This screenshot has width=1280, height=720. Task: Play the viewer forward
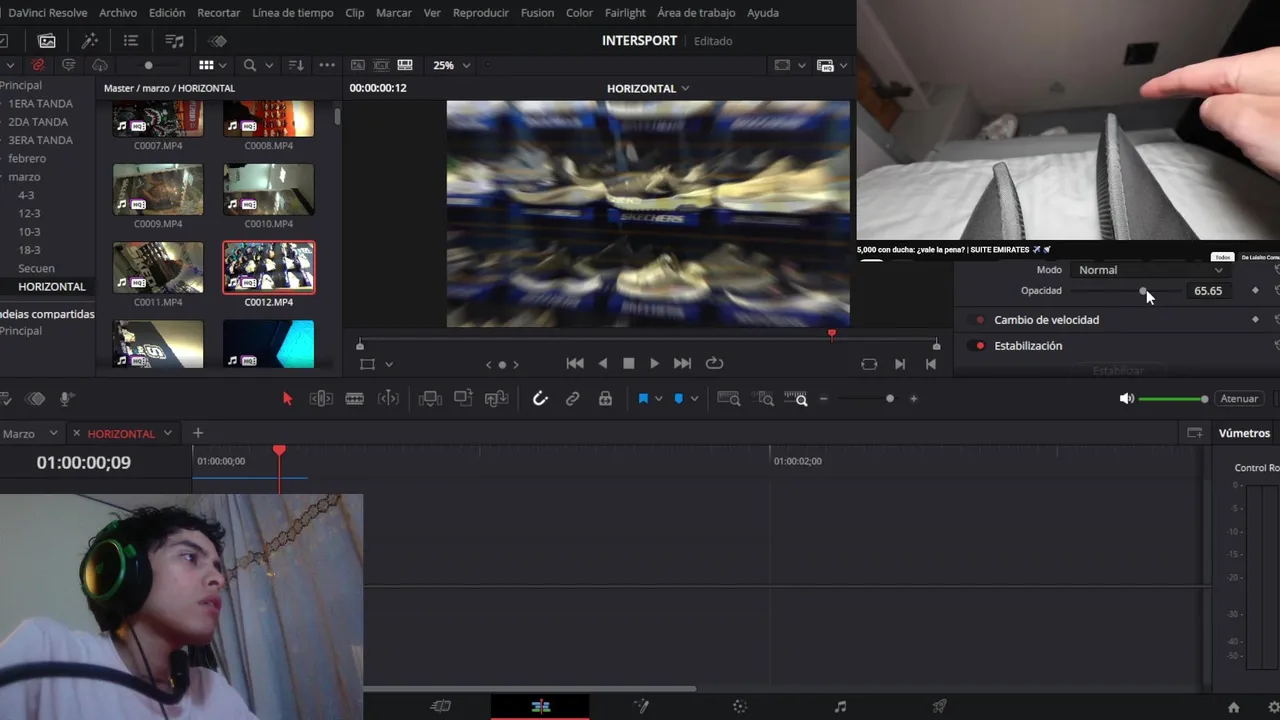(x=654, y=364)
